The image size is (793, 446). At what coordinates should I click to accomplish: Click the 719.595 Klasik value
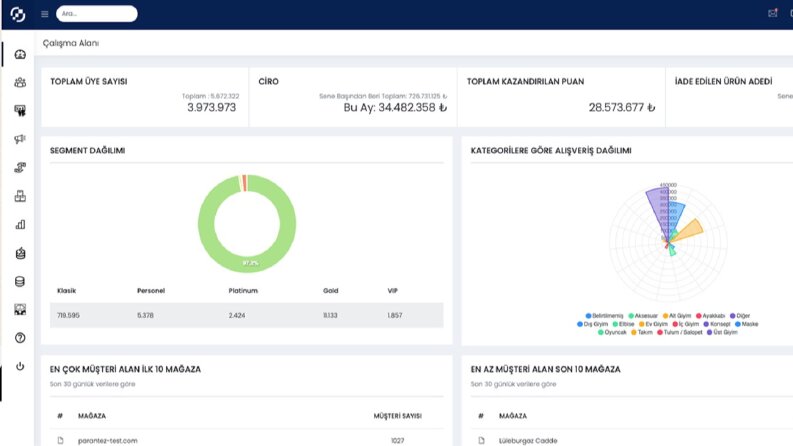(x=68, y=316)
